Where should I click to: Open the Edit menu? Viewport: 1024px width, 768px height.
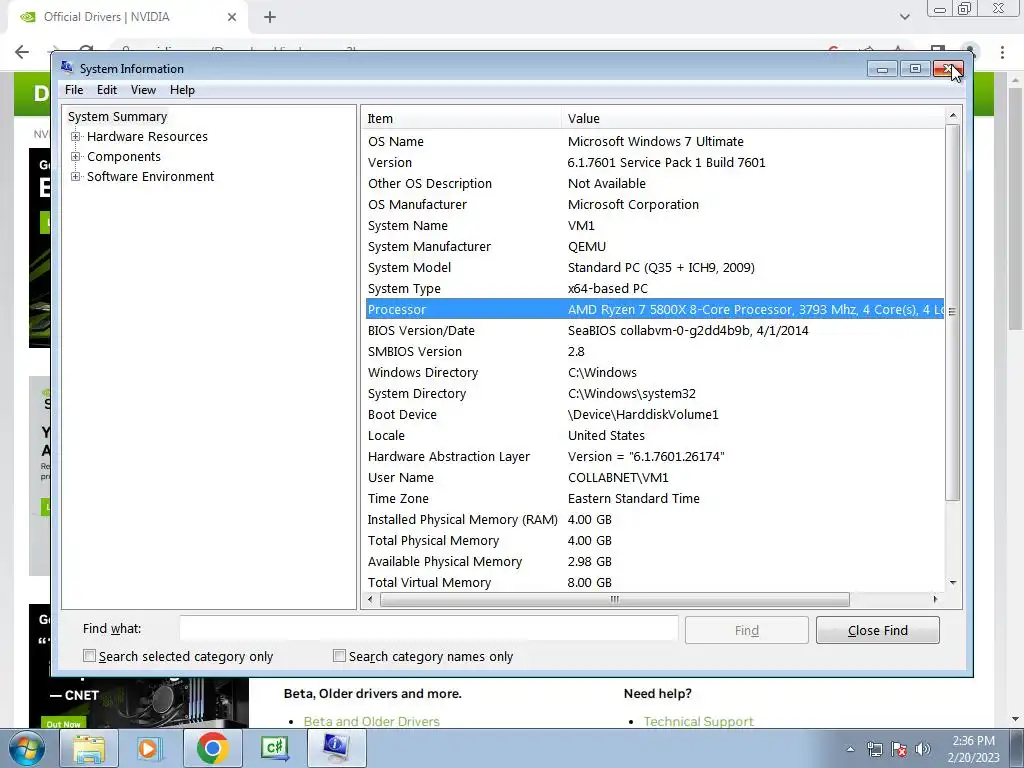106,90
